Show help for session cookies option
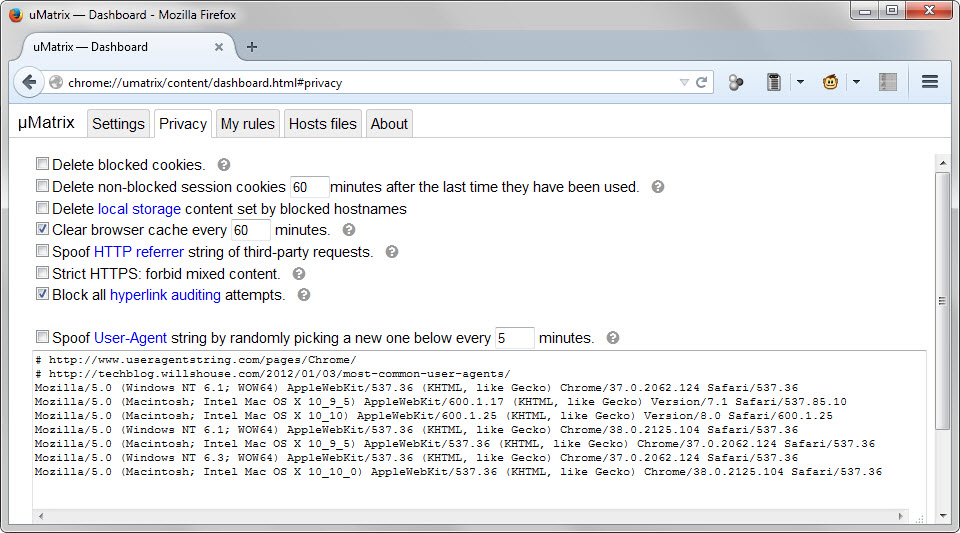This screenshot has width=960, height=533. 658,187
